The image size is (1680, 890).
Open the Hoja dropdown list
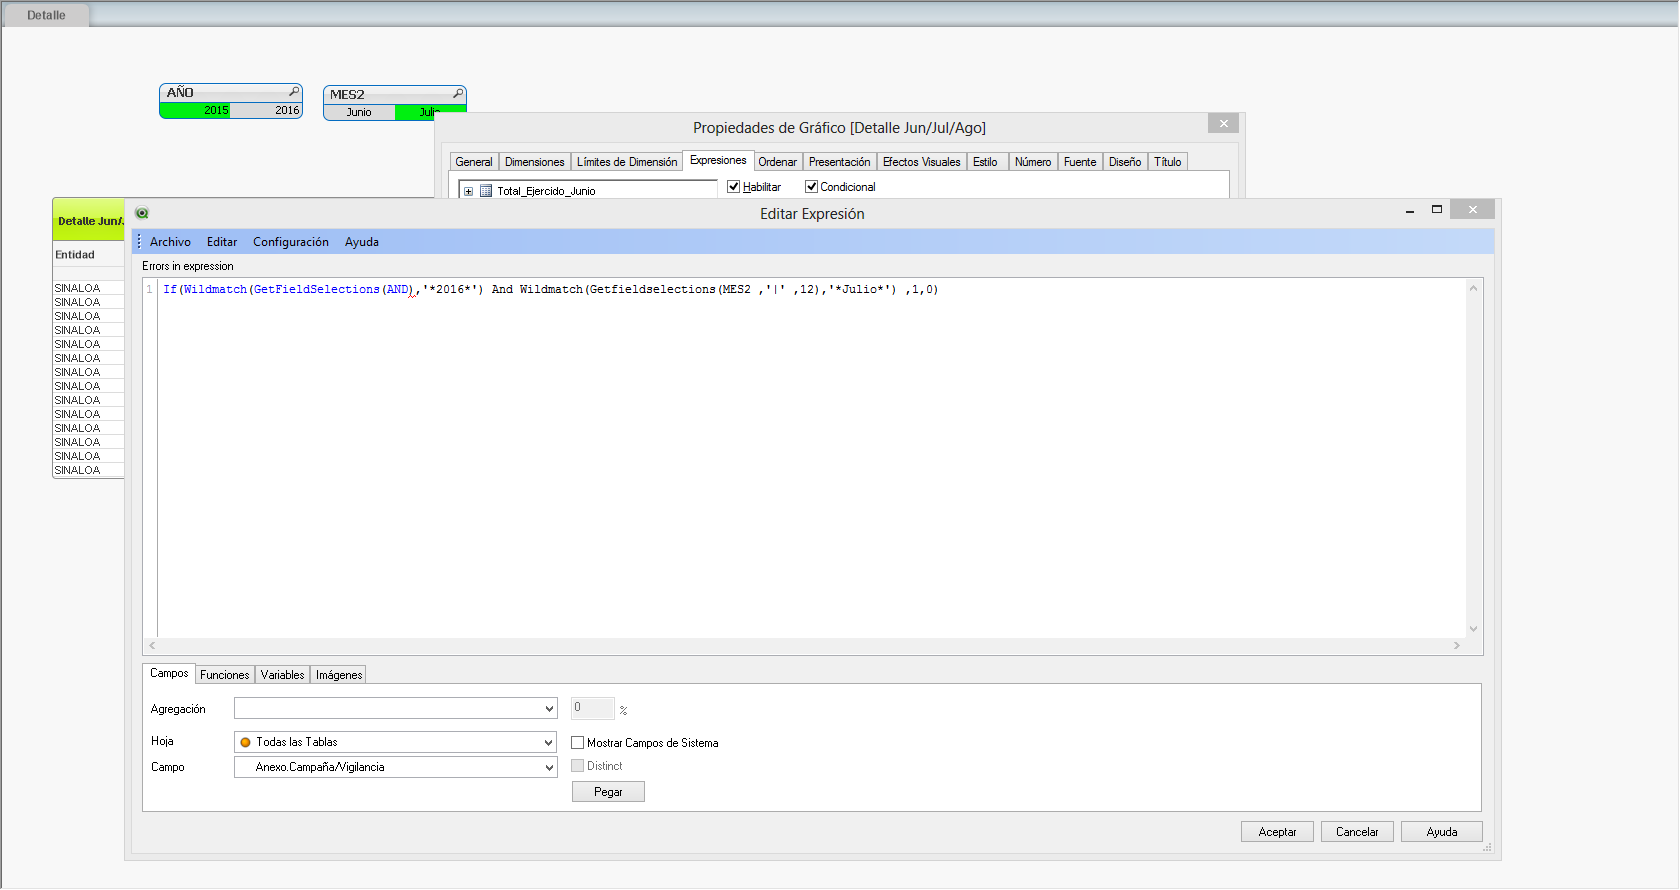tap(549, 742)
